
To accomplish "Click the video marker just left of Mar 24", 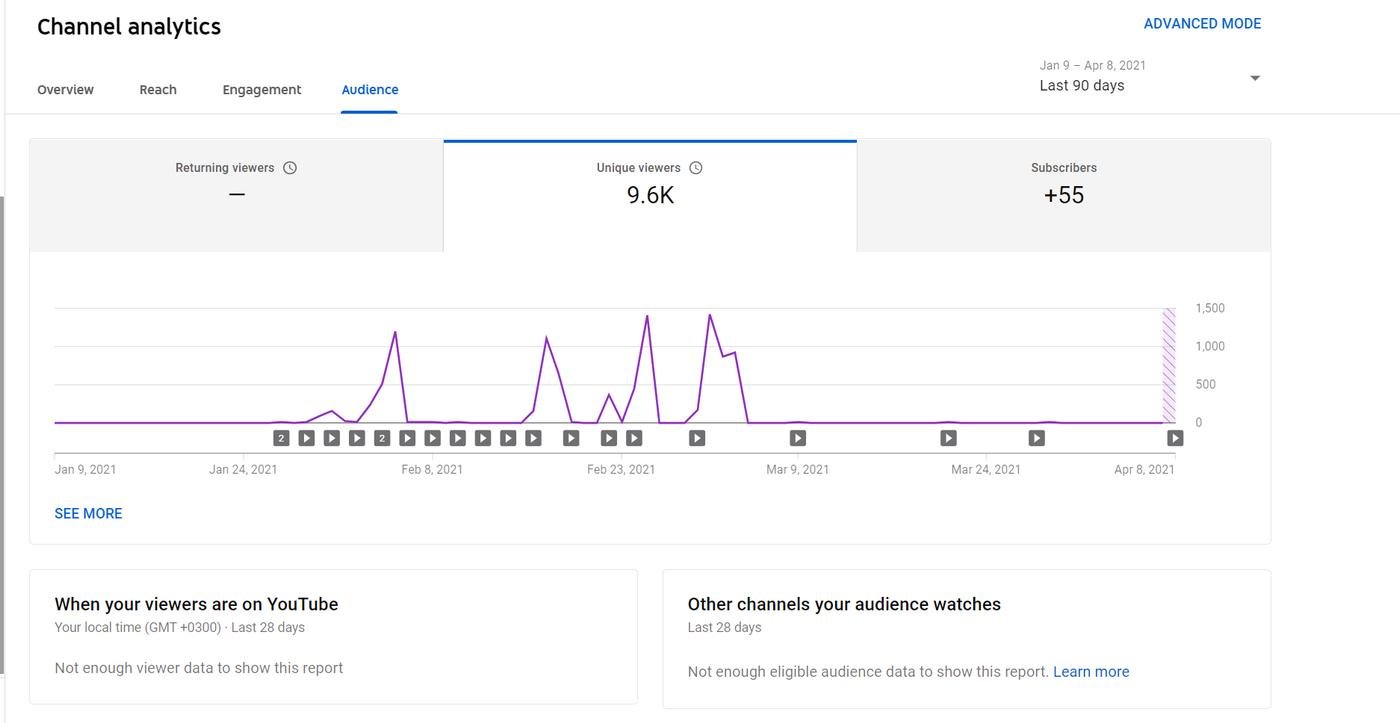I will tap(948, 438).
